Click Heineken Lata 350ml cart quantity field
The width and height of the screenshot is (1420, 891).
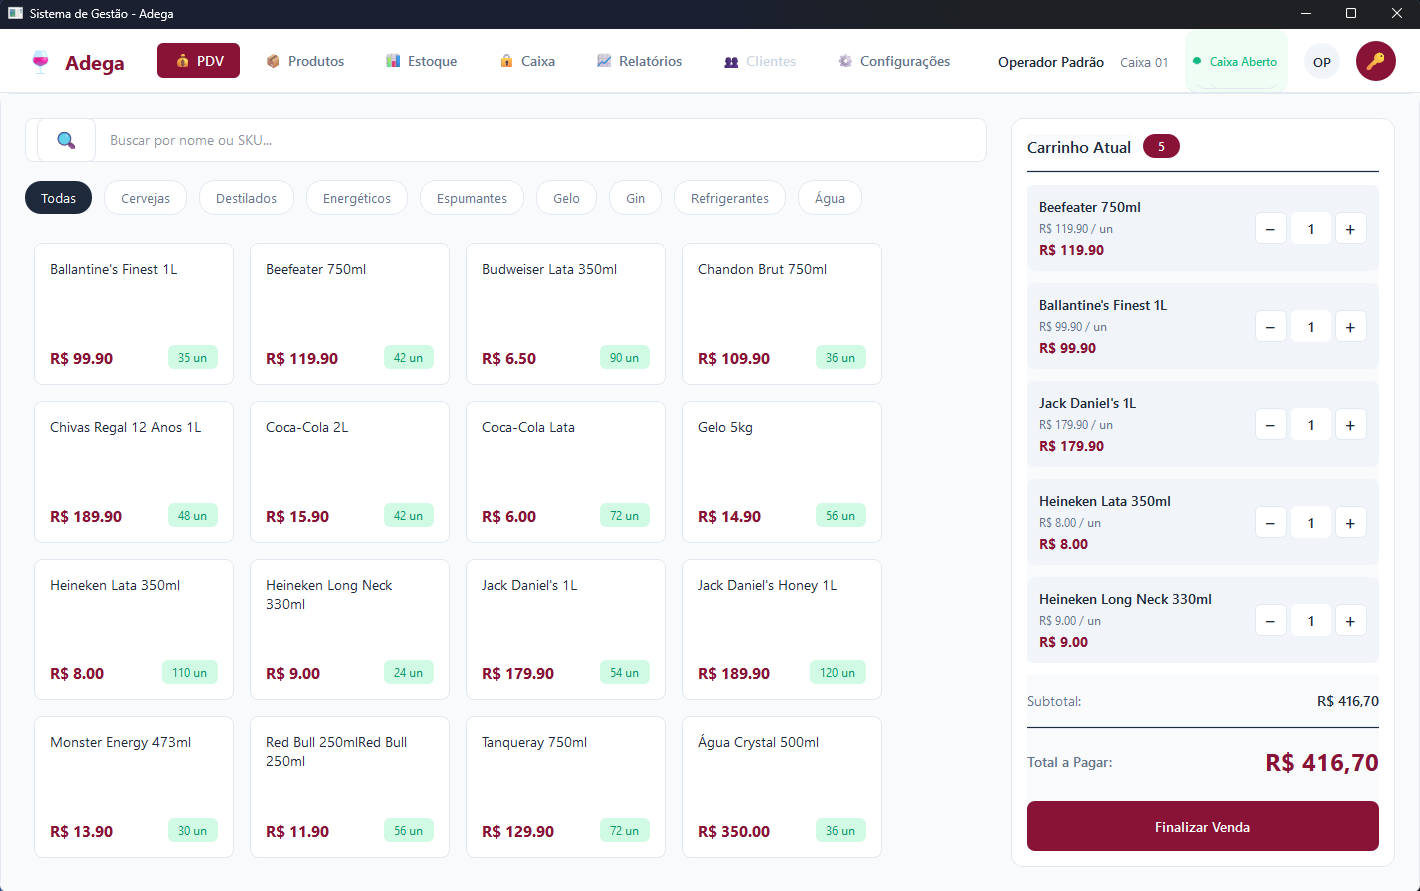pyautogui.click(x=1311, y=523)
